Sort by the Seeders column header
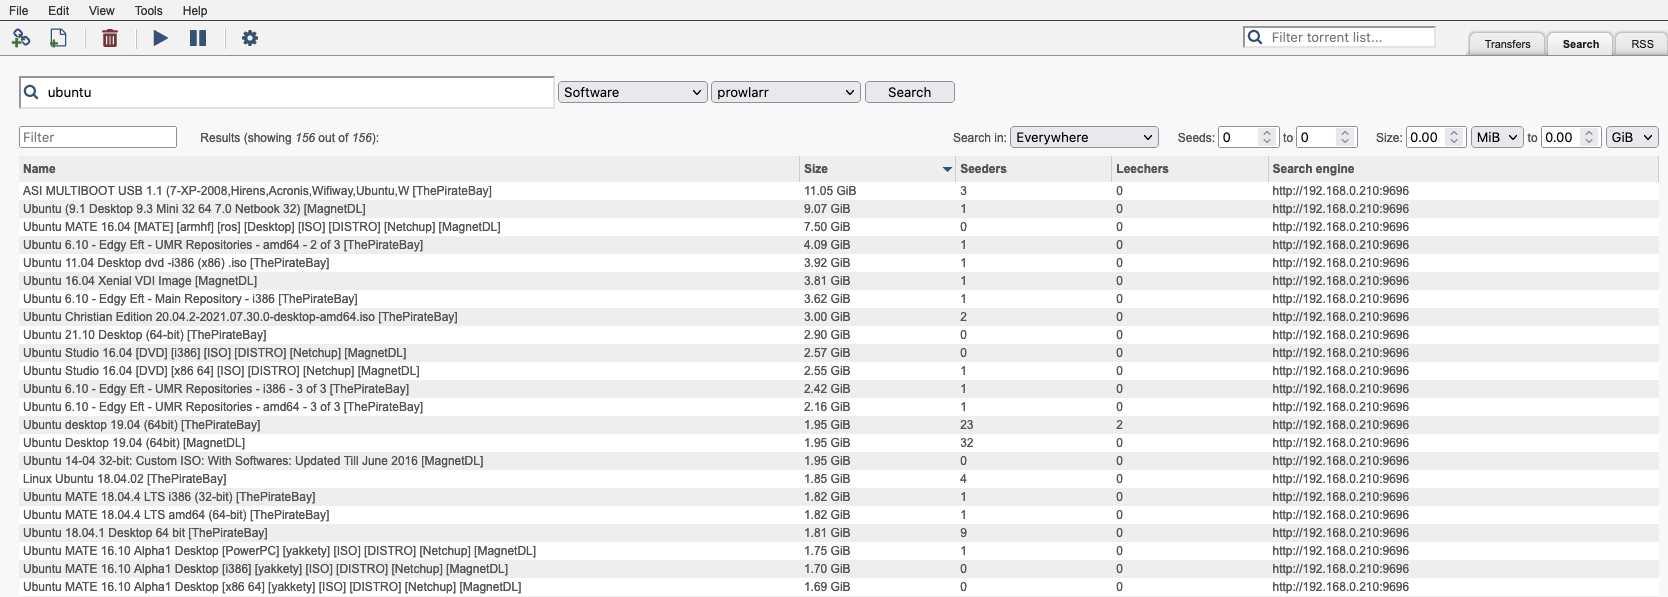 pos(1033,169)
